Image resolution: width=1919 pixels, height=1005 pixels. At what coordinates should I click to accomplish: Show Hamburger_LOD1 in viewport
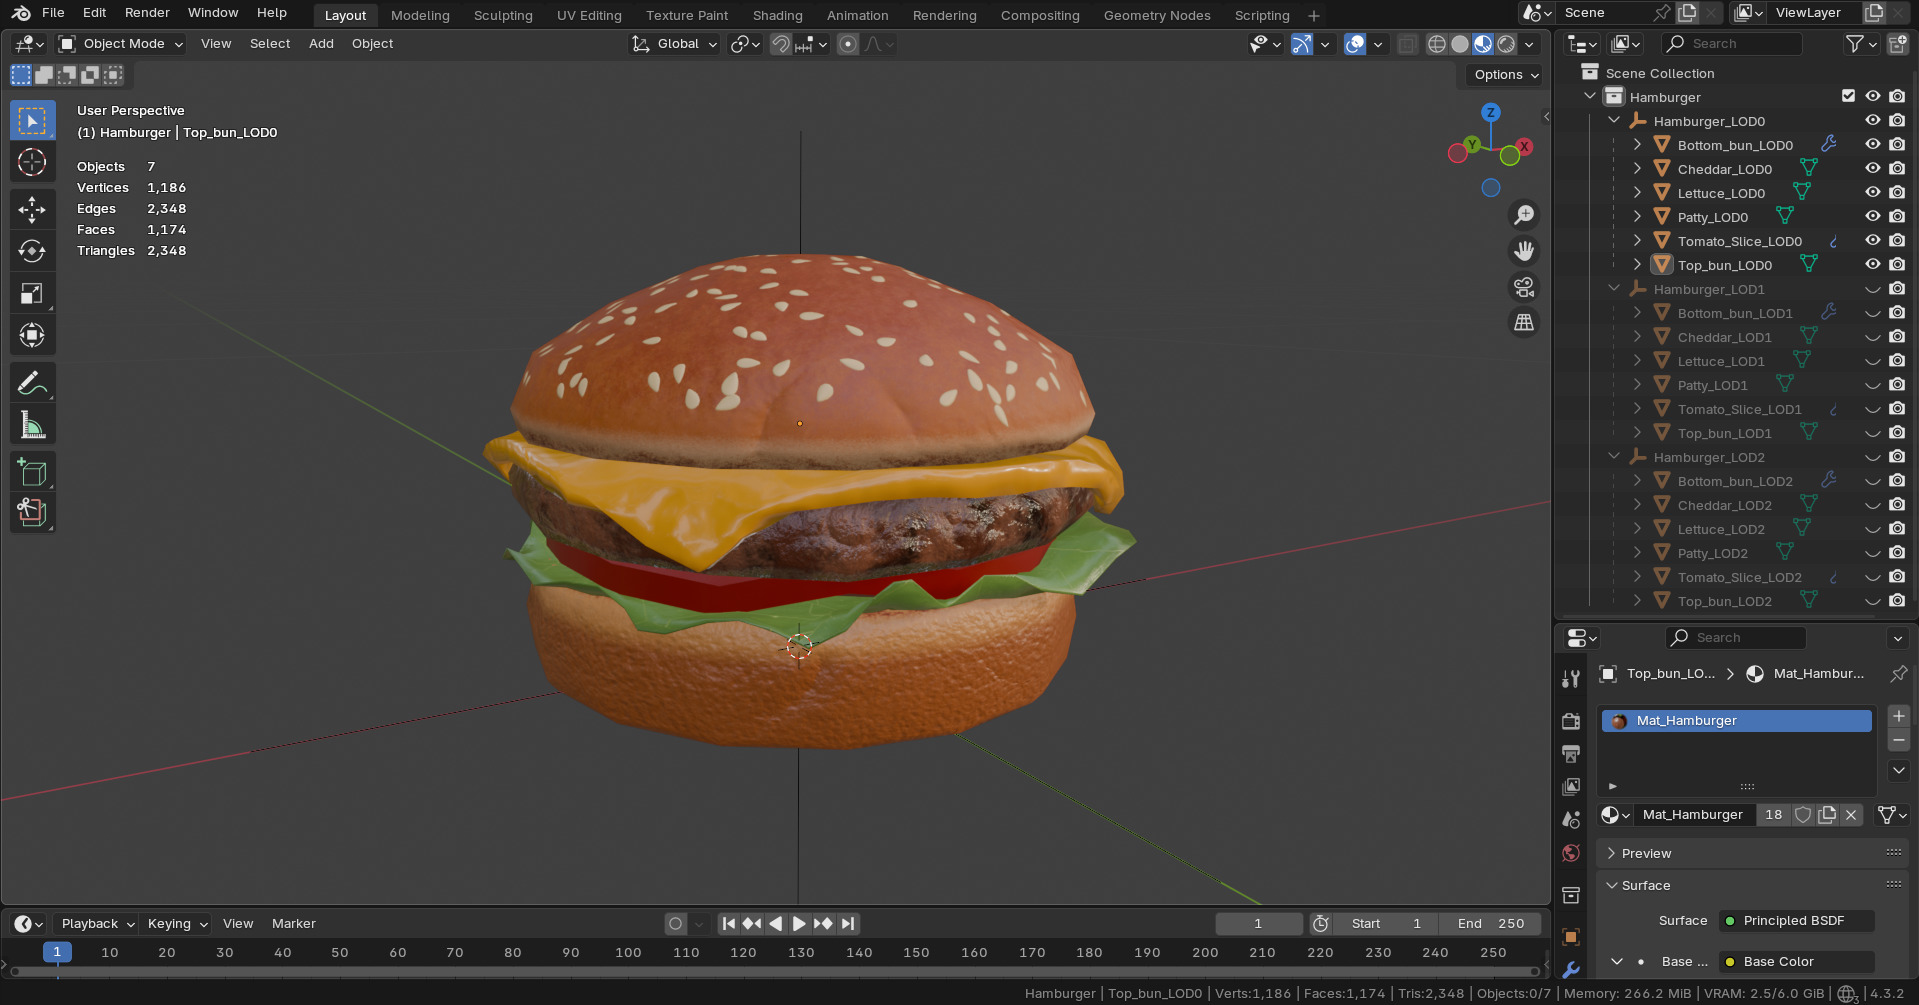(1873, 289)
